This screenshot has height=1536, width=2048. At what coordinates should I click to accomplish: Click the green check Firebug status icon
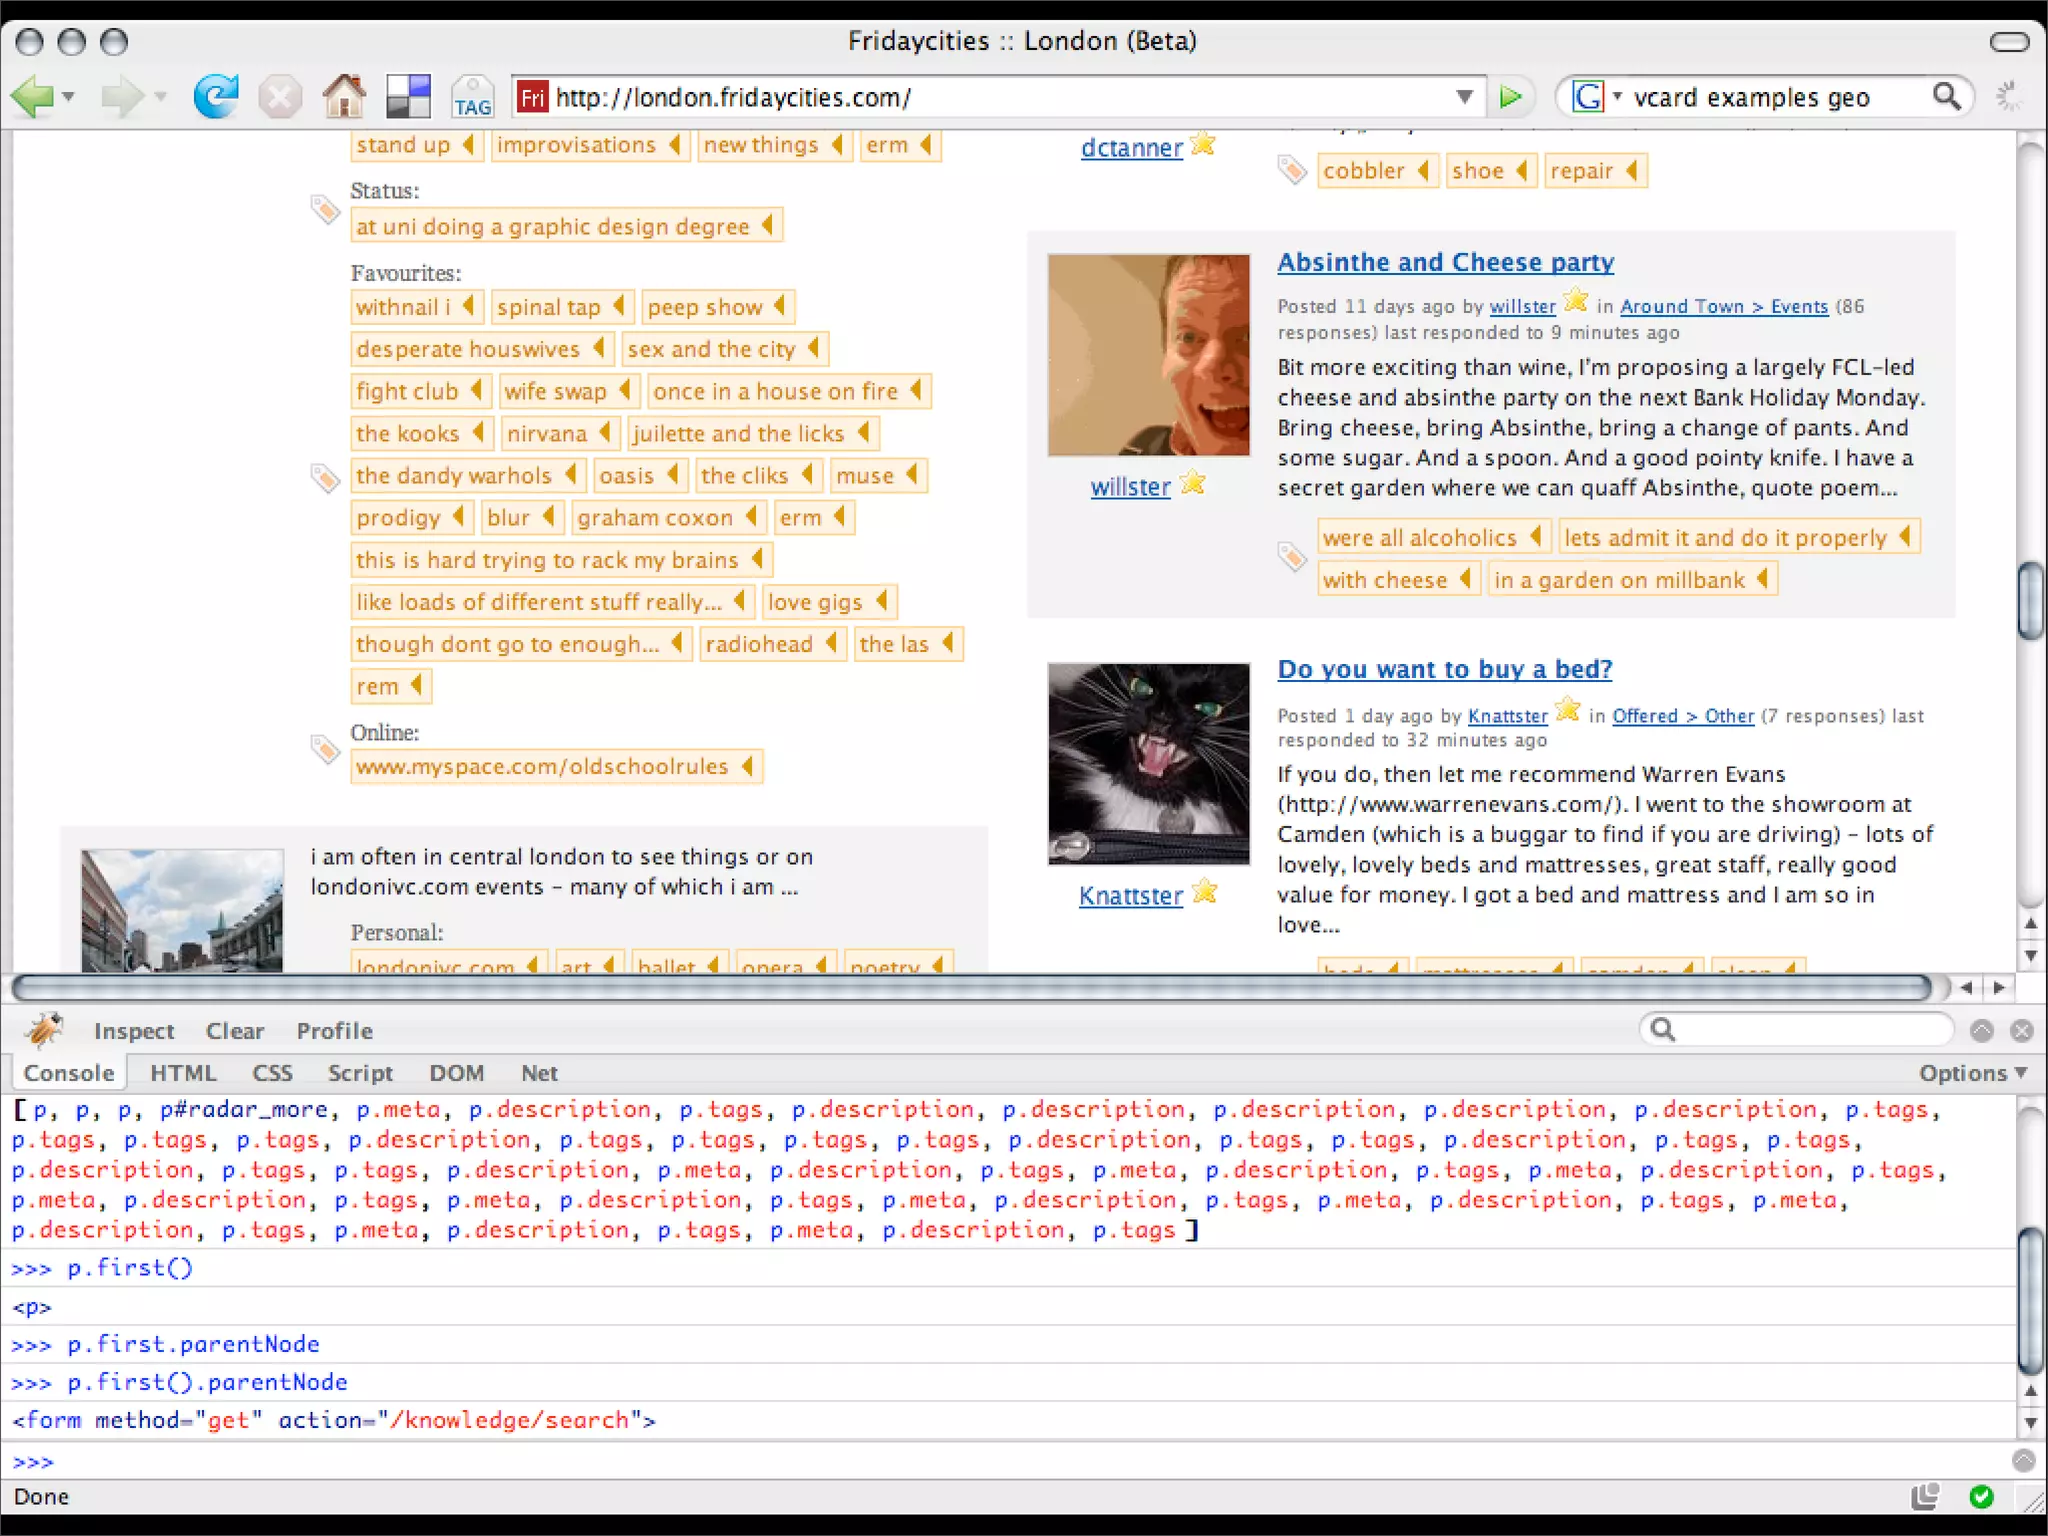coord(1981,1496)
